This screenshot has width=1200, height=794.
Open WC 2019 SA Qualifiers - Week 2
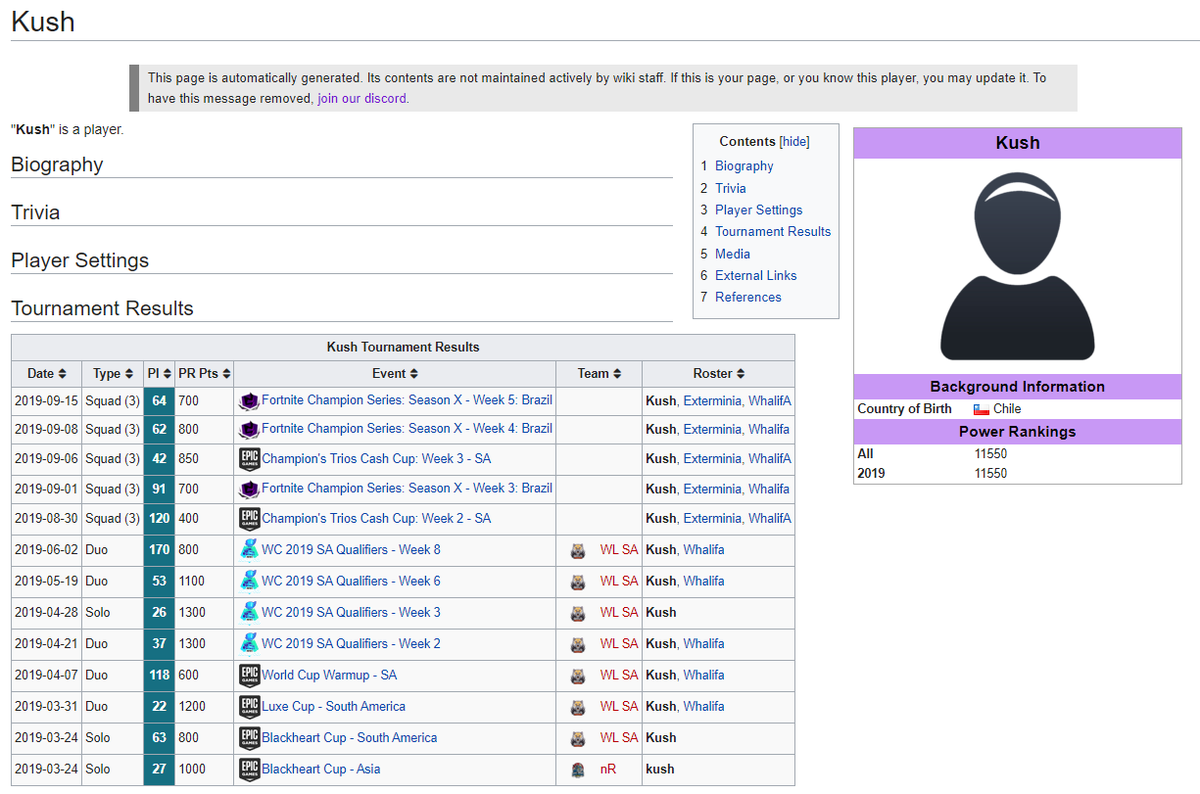[351, 643]
